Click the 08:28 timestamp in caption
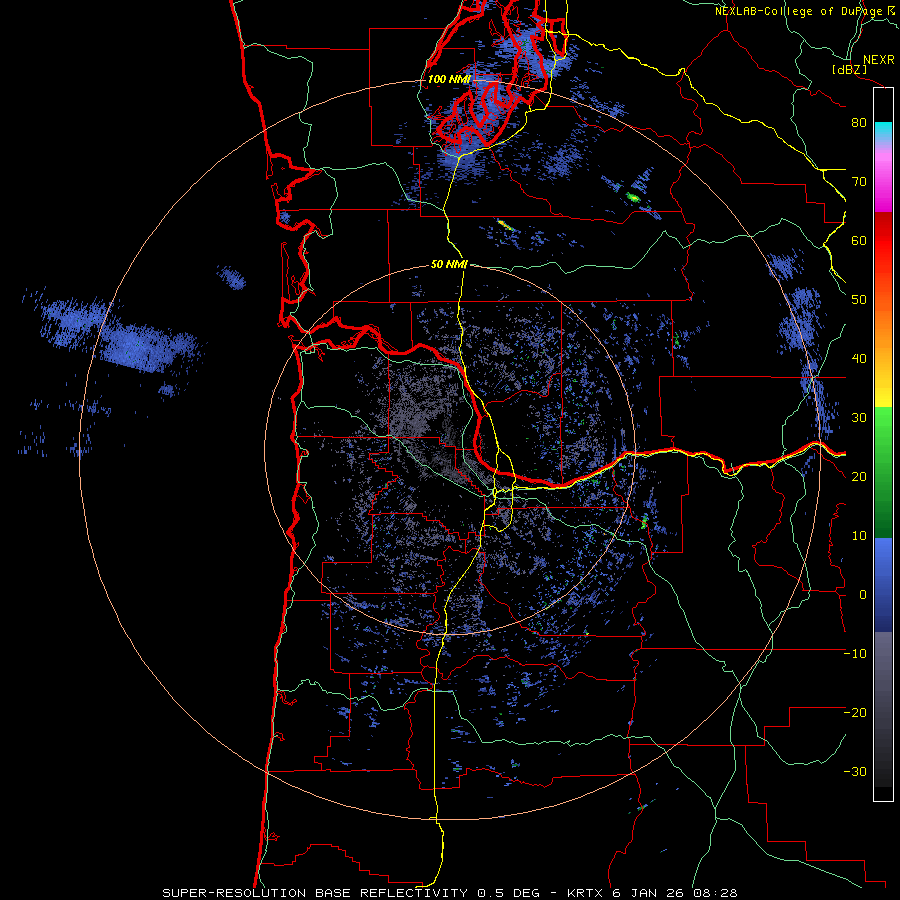 coord(715,893)
